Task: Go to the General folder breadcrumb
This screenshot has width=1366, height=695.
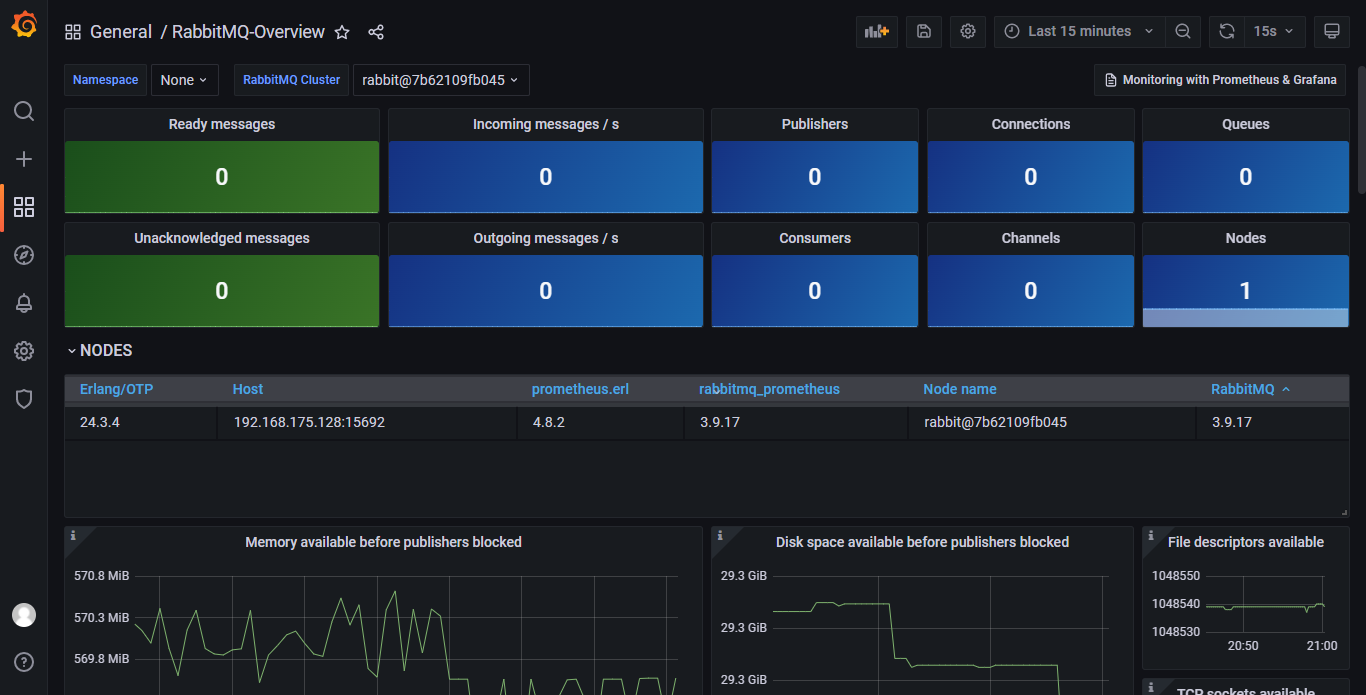Action: [121, 32]
